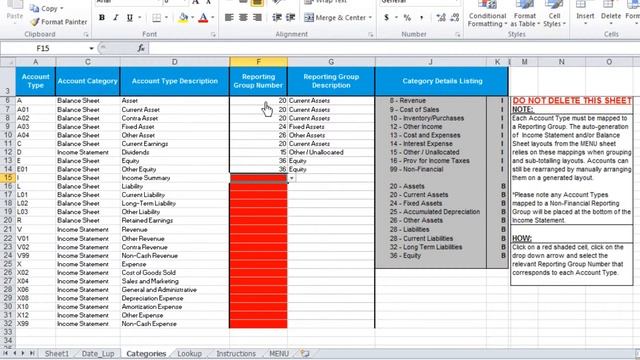Viewport: 640px width, 360px height.
Task: Open the Clipboard dialog launcher
Action: 86,35
